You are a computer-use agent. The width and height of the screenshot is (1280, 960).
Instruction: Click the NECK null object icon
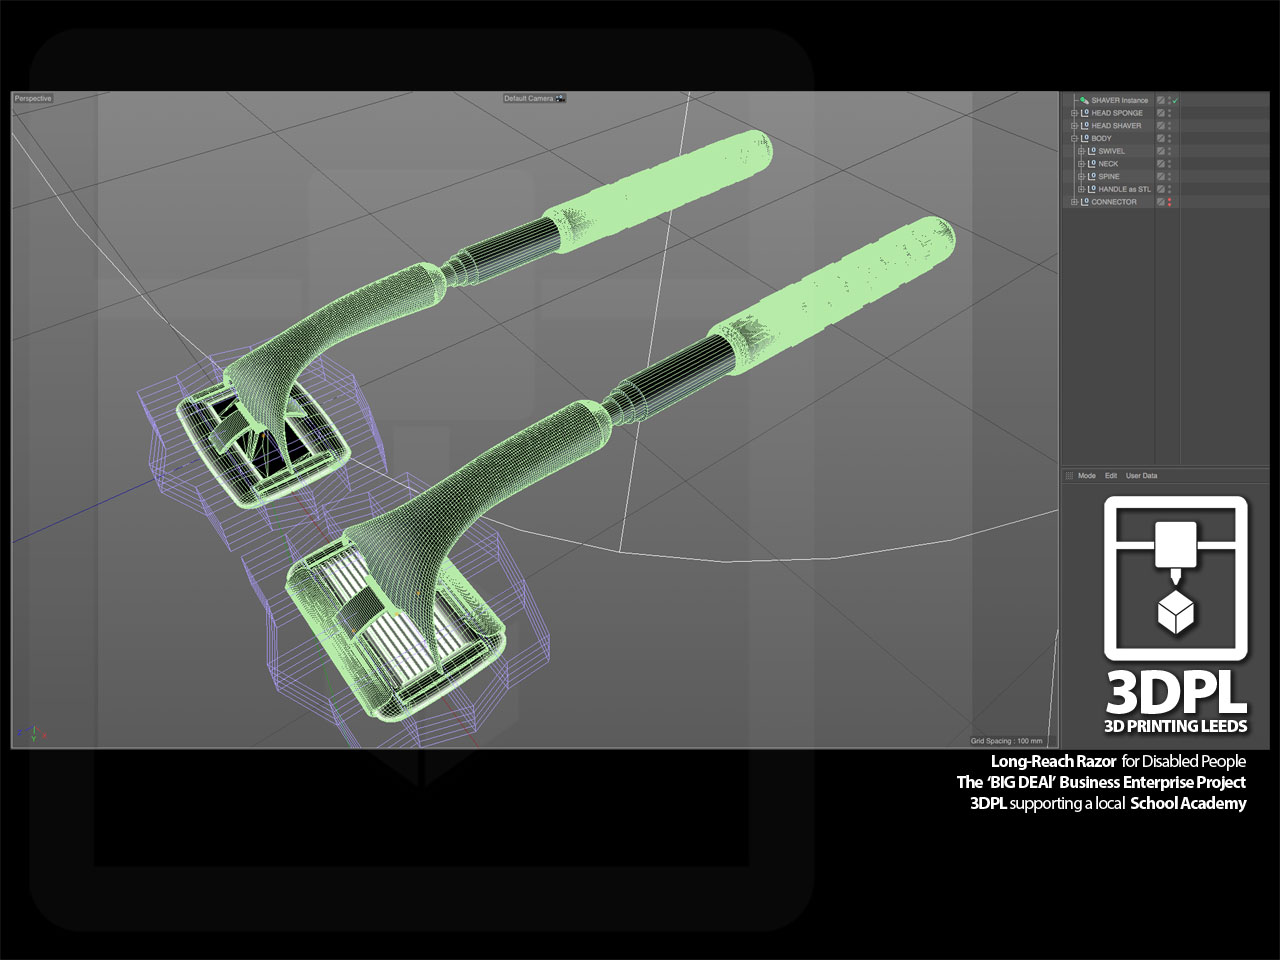coord(1092,164)
